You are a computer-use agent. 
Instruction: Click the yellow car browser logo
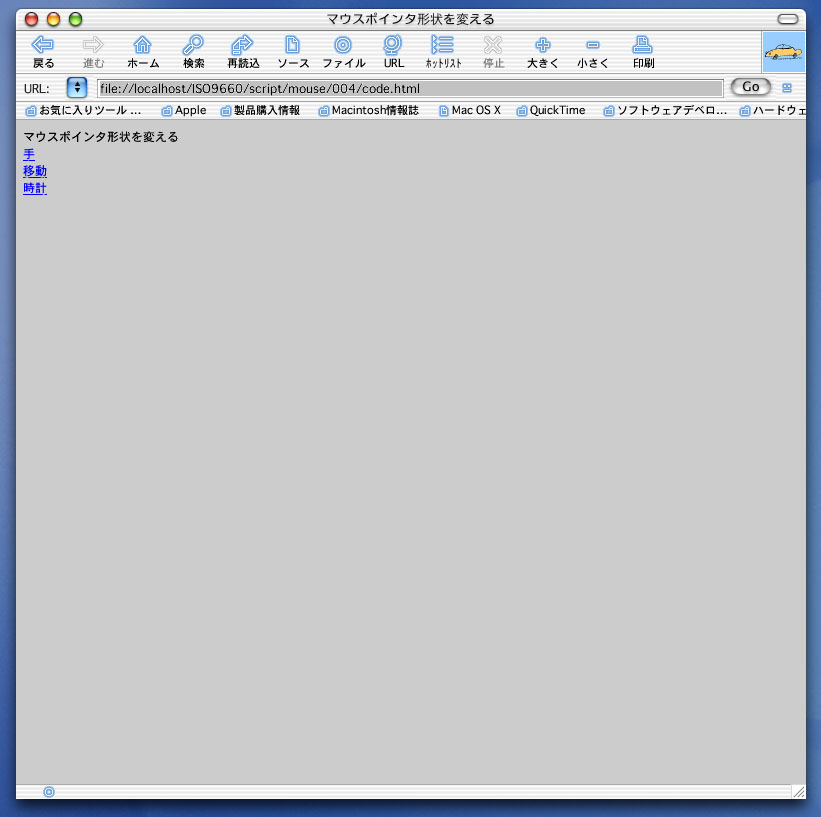tap(783, 52)
